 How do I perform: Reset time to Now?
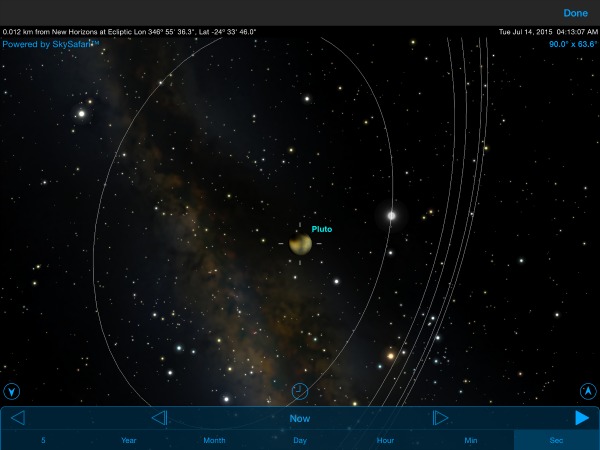click(x=300, y=419)
